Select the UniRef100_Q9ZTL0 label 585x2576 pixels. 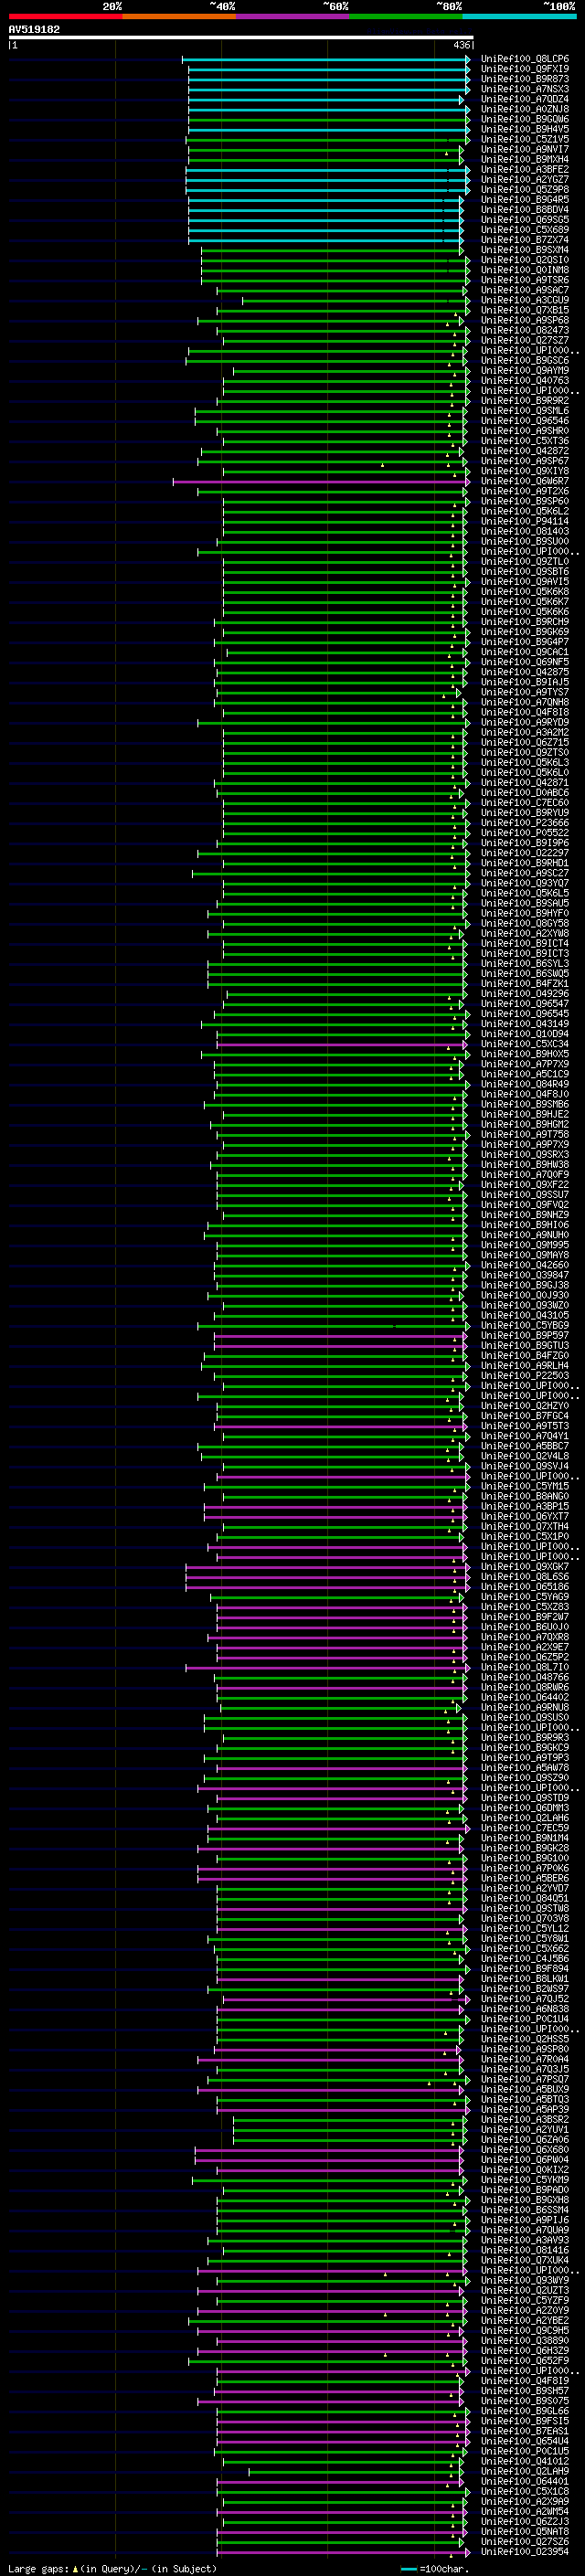[525, 562]
